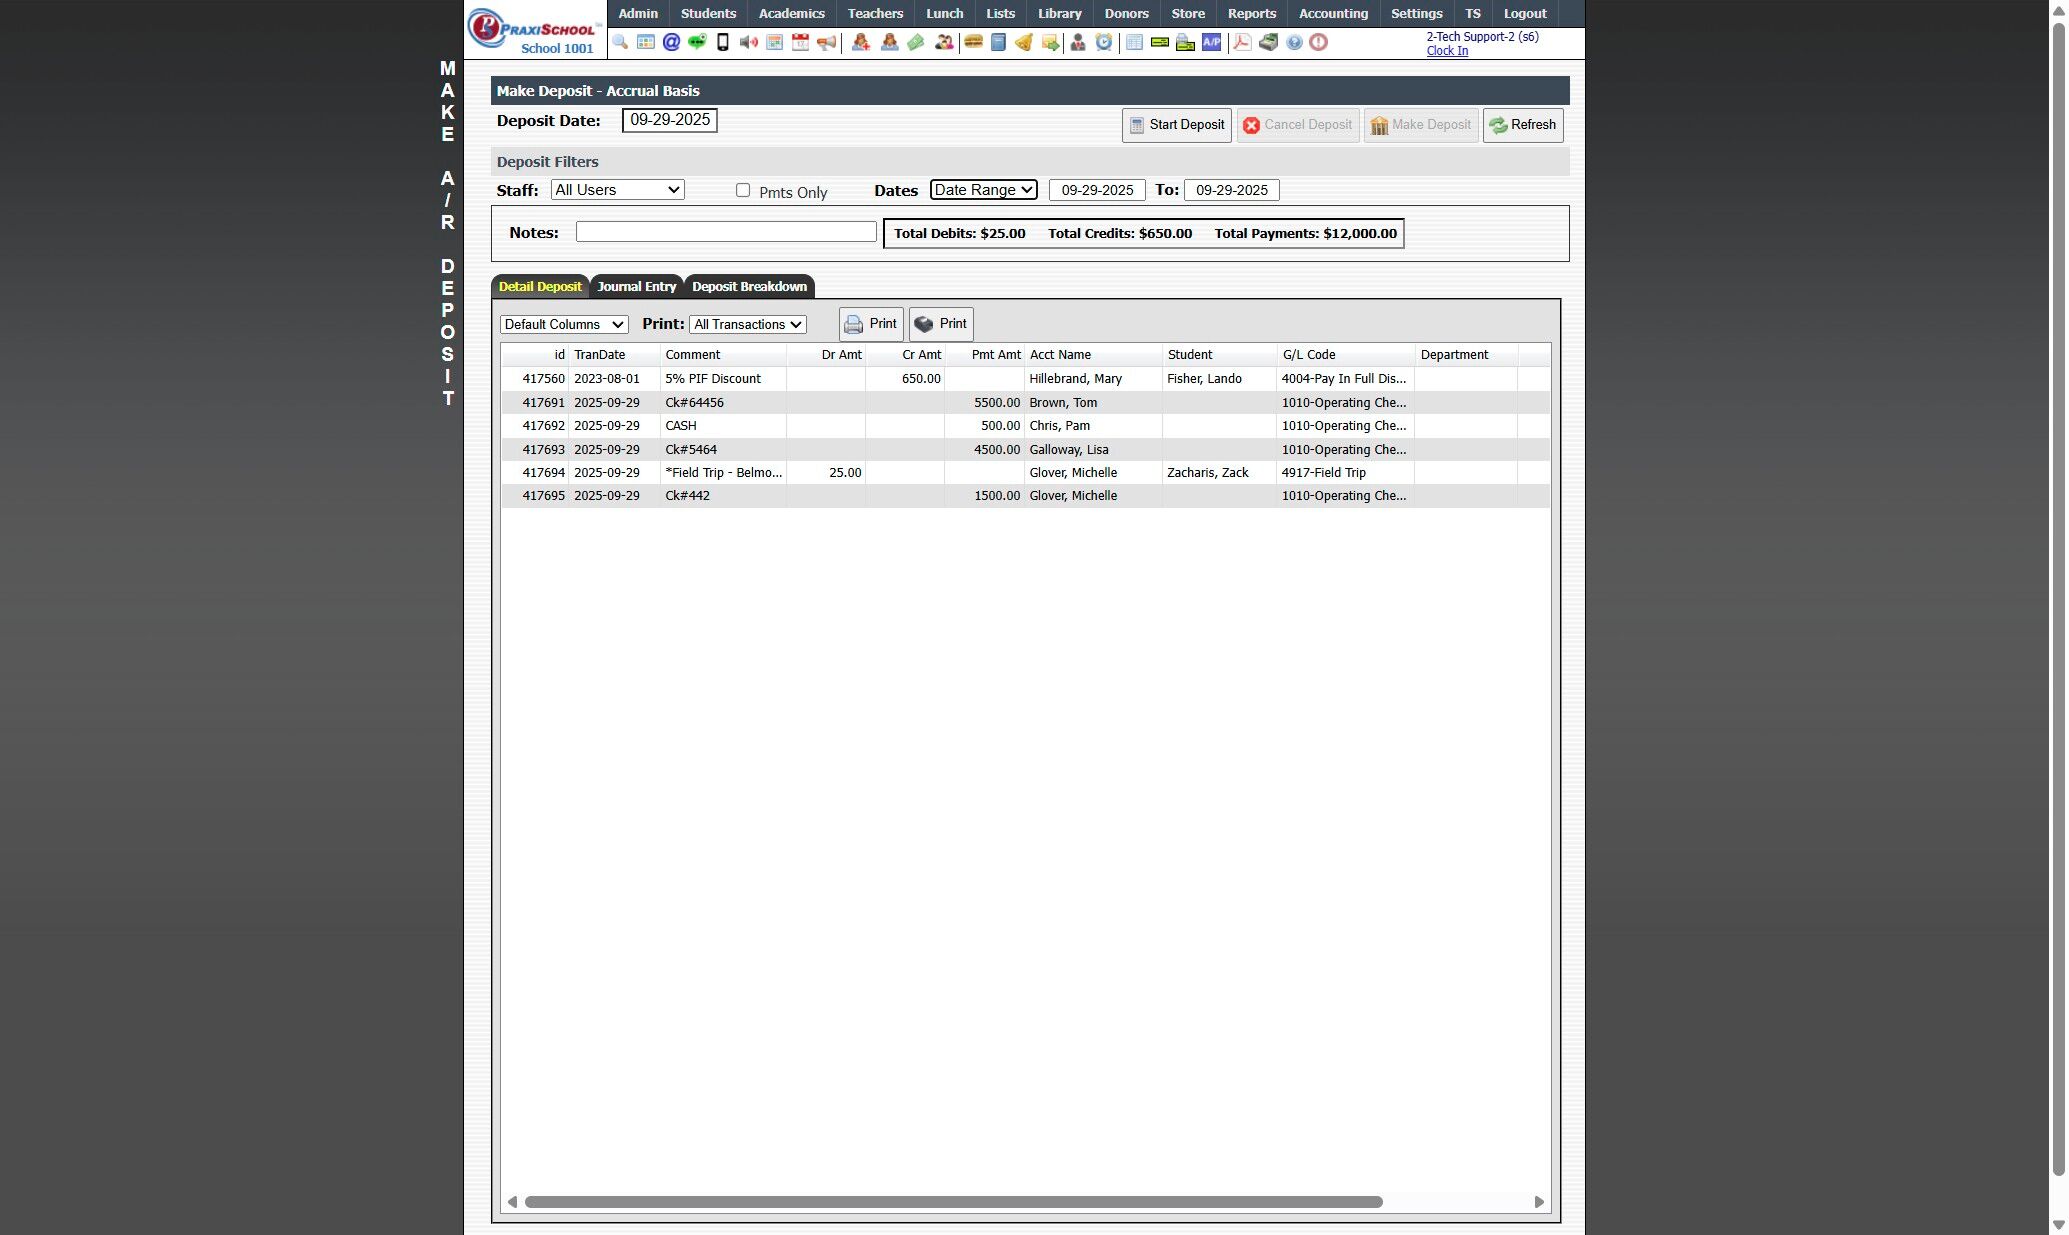The width and height of the screenshot is (2069, 1235).
Task: Click the alarm clock icon
Action: pos(1104,42)
